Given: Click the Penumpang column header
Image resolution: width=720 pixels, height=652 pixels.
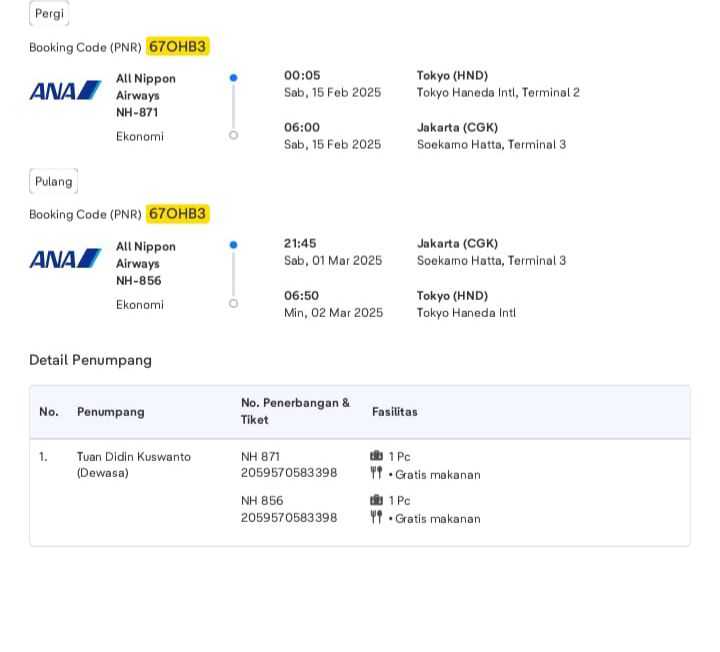Looking at the screenshot, I should tap(111, 412).
